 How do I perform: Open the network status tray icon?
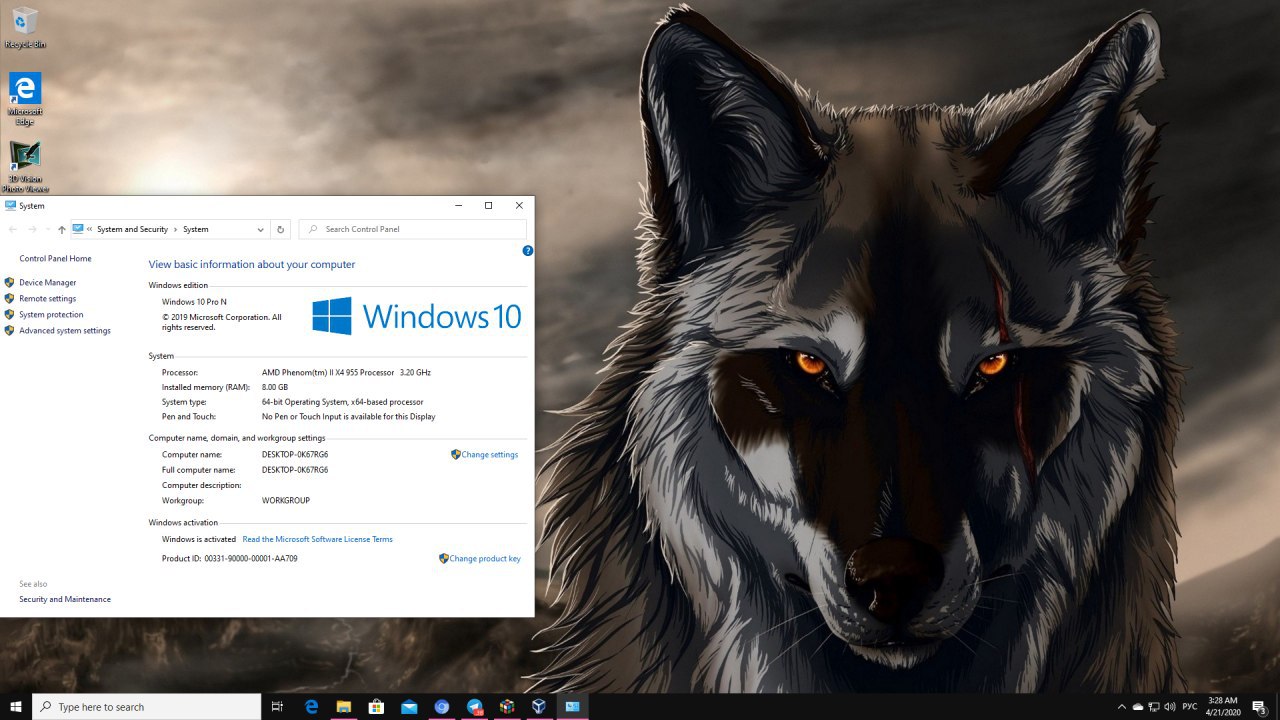[1154, 706]
